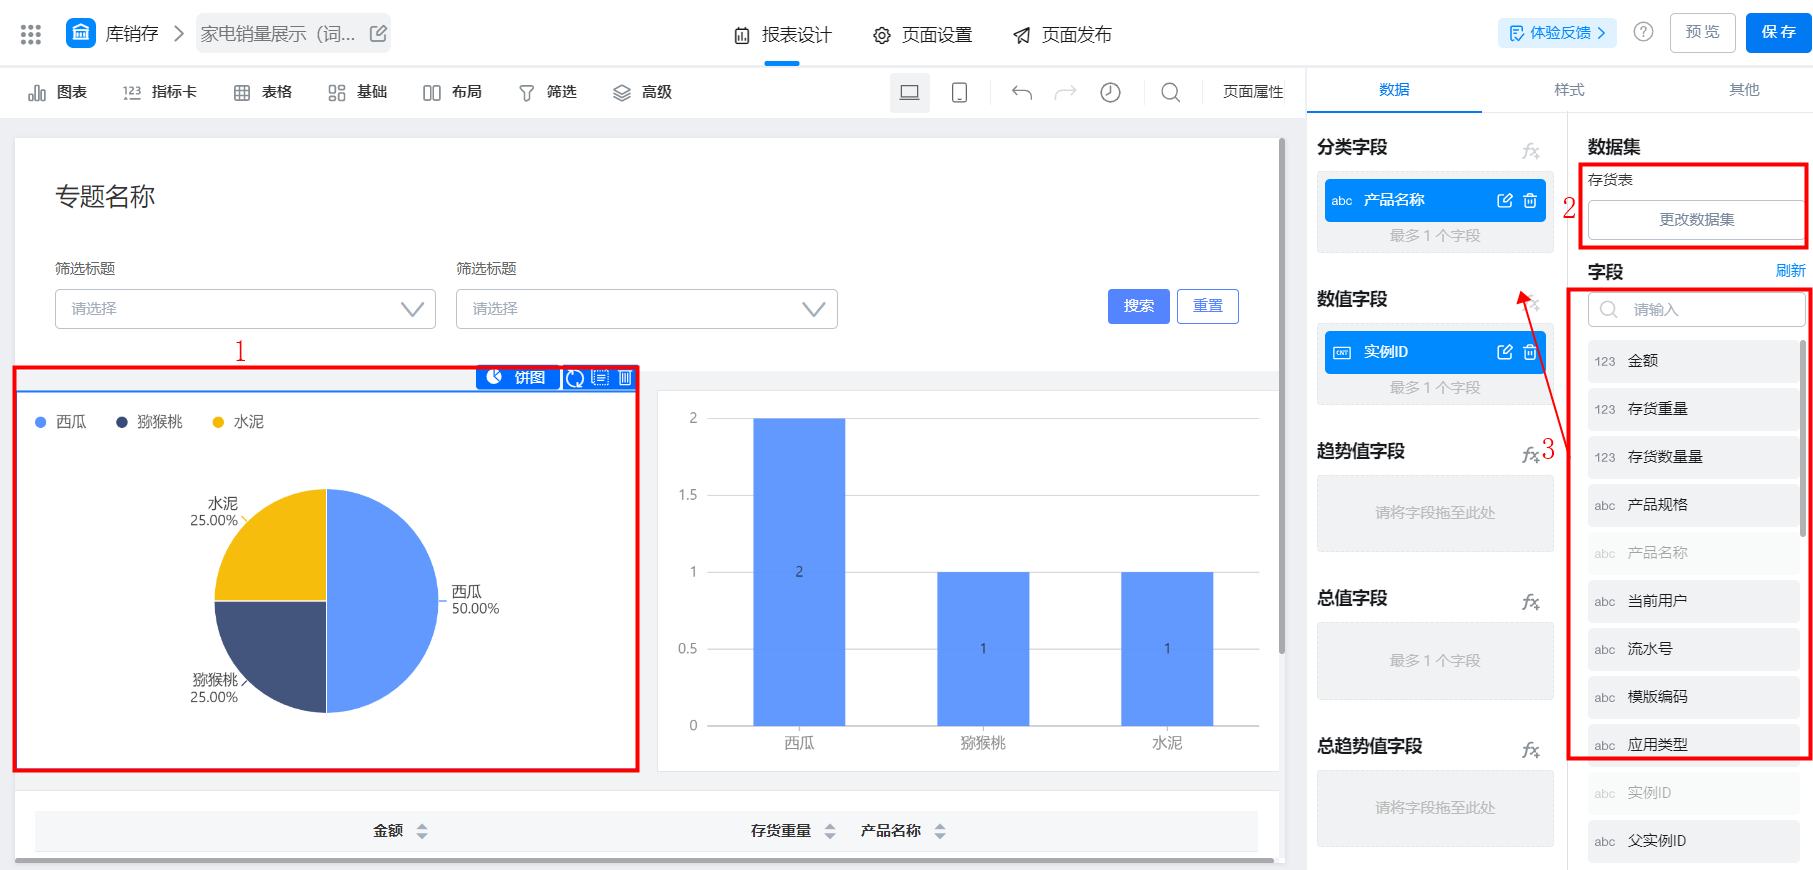Click the 库销存 breadcrumb link
The width and height of the screenshot is (1813, 870).
coord(132,34)
